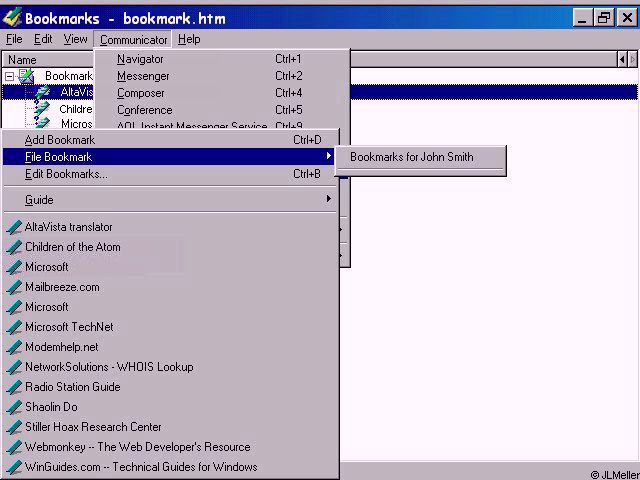Select the Bookmark root row label in tree

[x=69, y=76]
